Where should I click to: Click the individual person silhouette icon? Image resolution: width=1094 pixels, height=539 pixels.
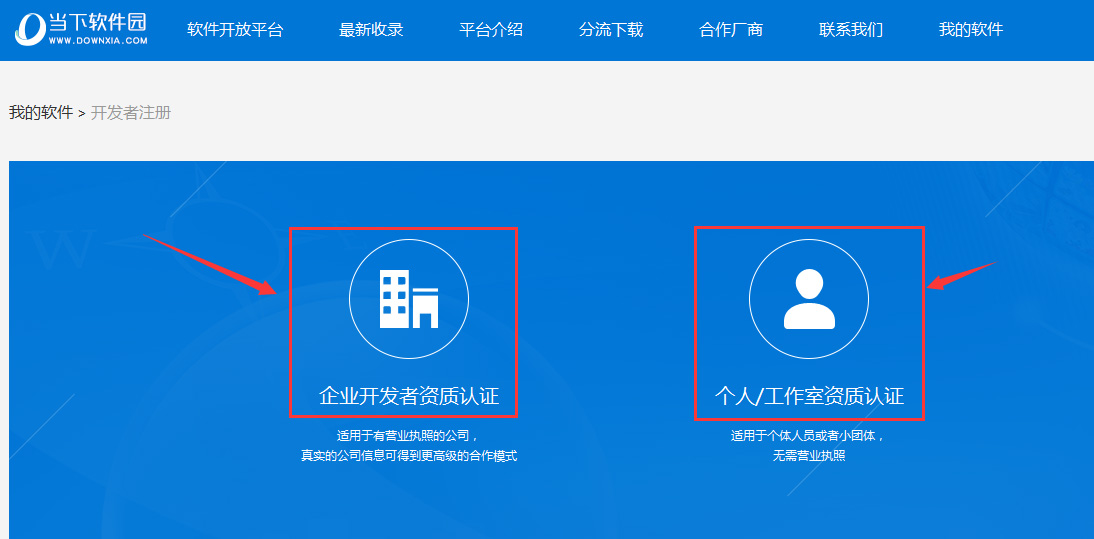pos(809,299)
